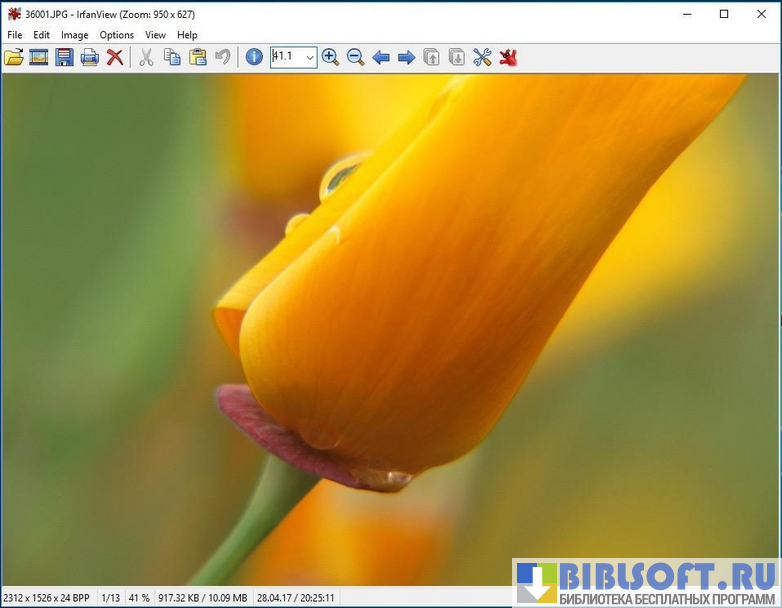Click the Paste clipboard icon
782x608 pixels.
point(197,57)
